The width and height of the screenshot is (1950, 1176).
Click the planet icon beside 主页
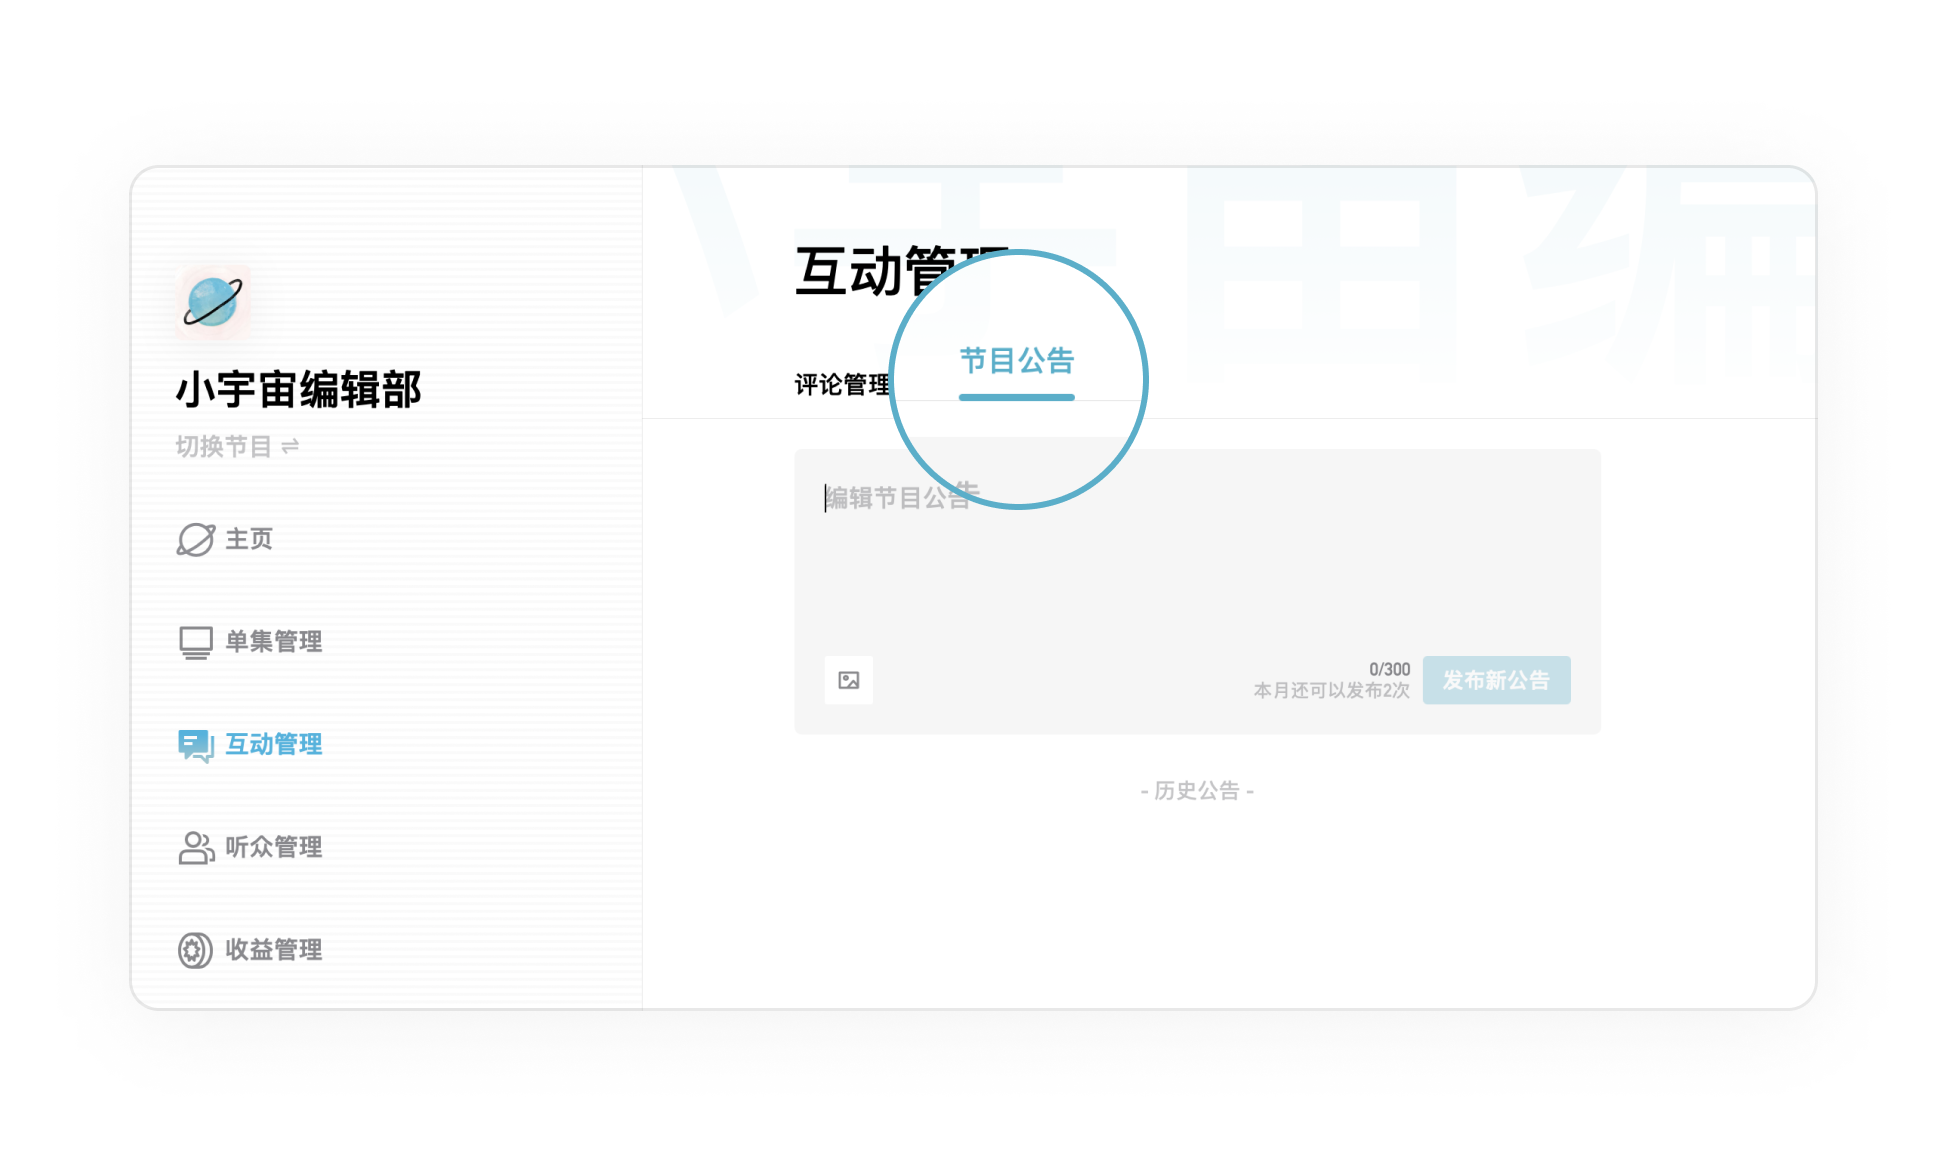coord(196,539)
